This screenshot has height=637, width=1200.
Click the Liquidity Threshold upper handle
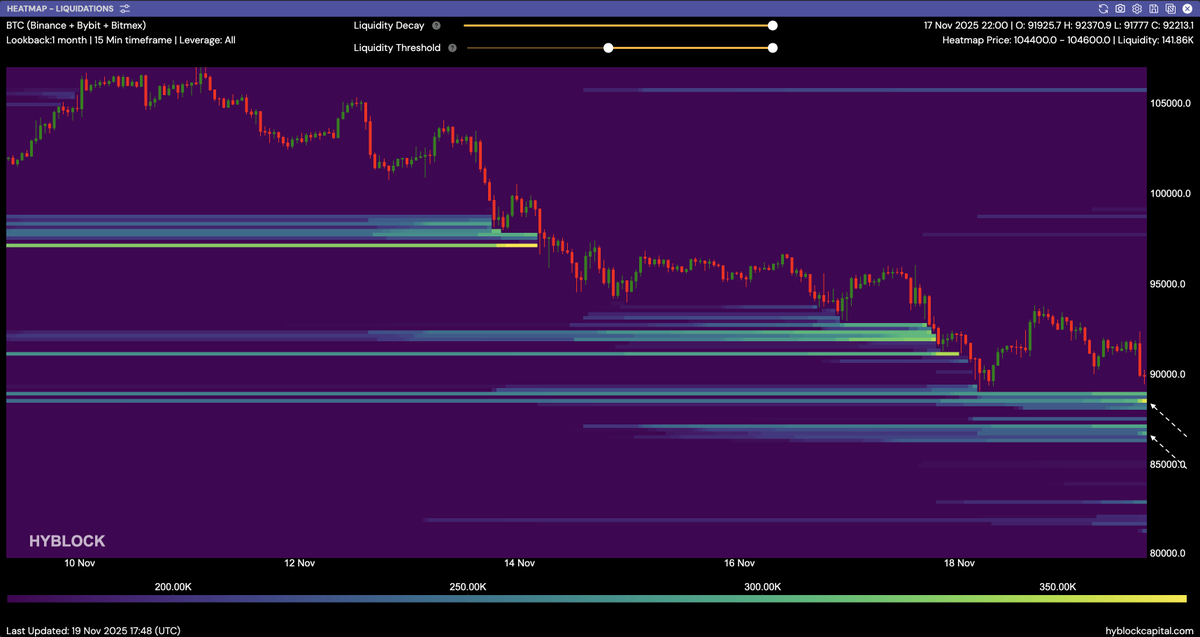(773, 47)
